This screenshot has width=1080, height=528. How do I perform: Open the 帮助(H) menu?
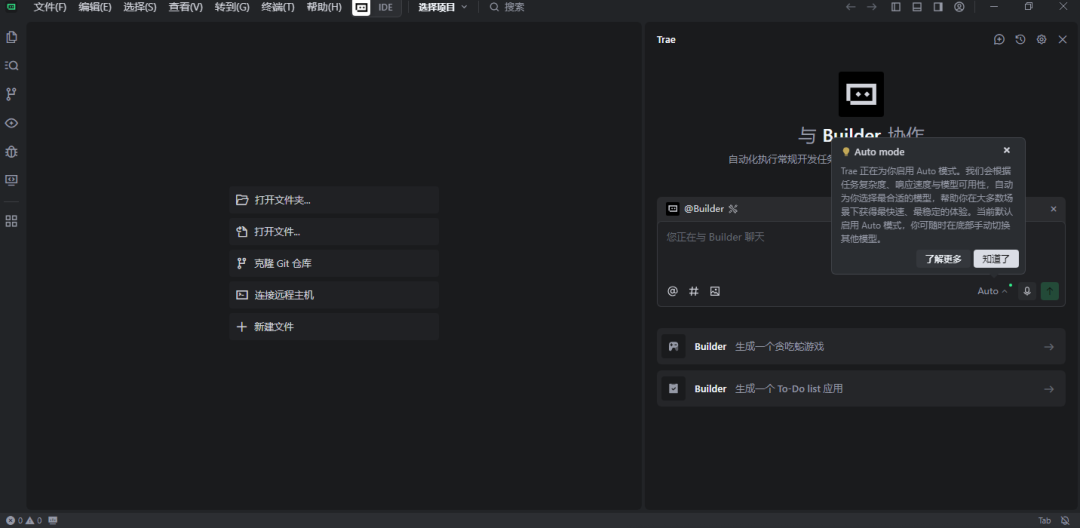click(324, 7)
